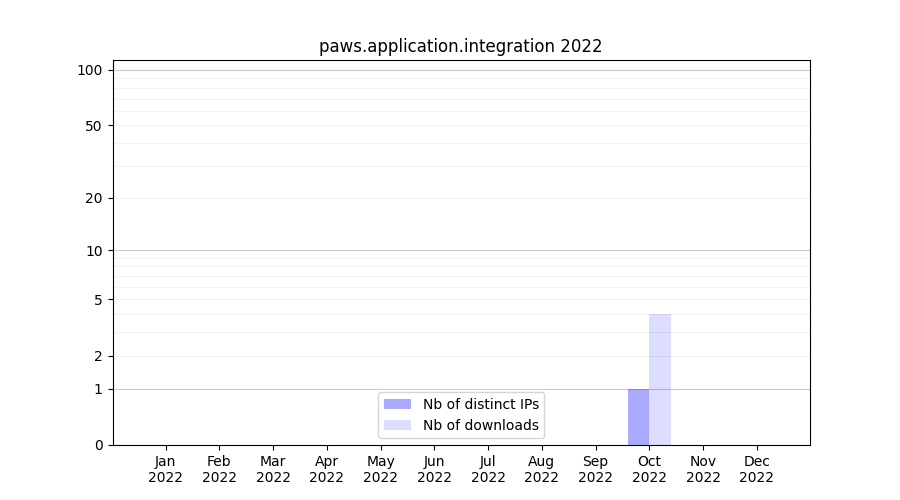Select the Feb 2022 x-axis label

[219, 469]
